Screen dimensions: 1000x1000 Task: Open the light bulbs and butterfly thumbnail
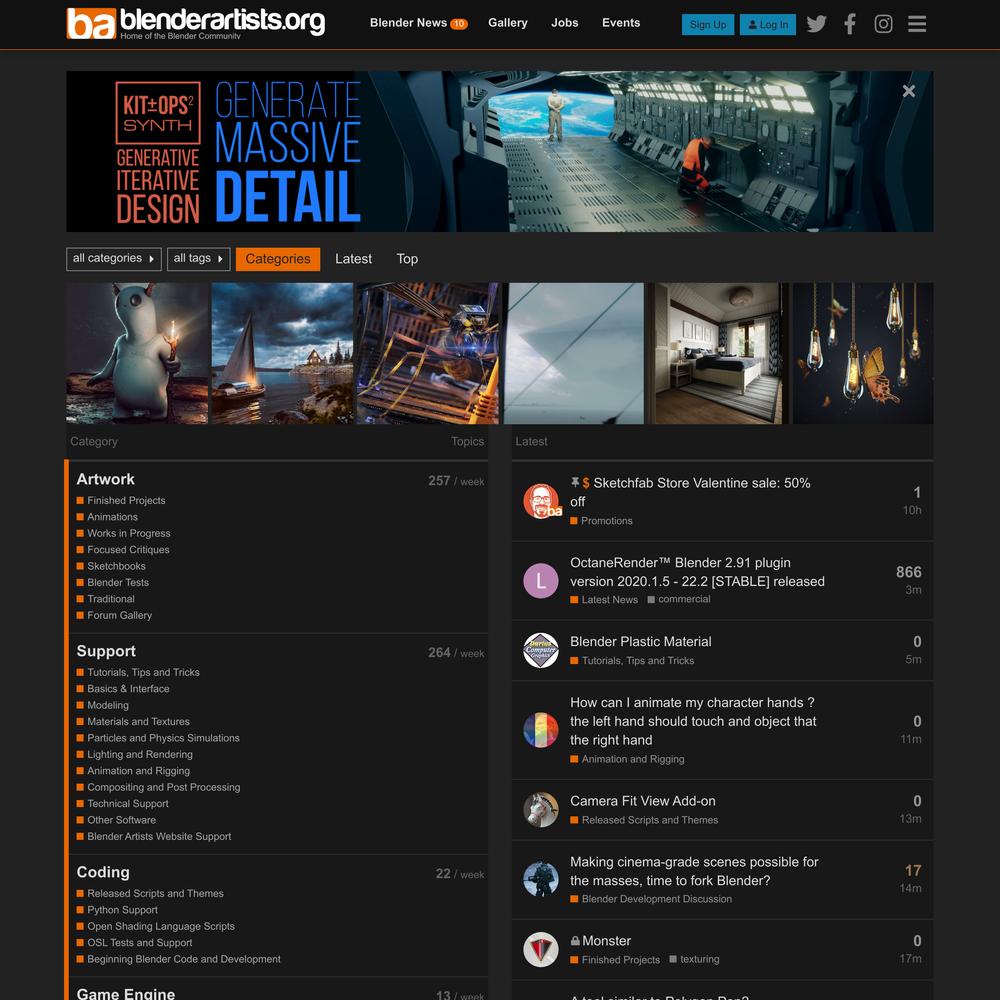[863, 353]
